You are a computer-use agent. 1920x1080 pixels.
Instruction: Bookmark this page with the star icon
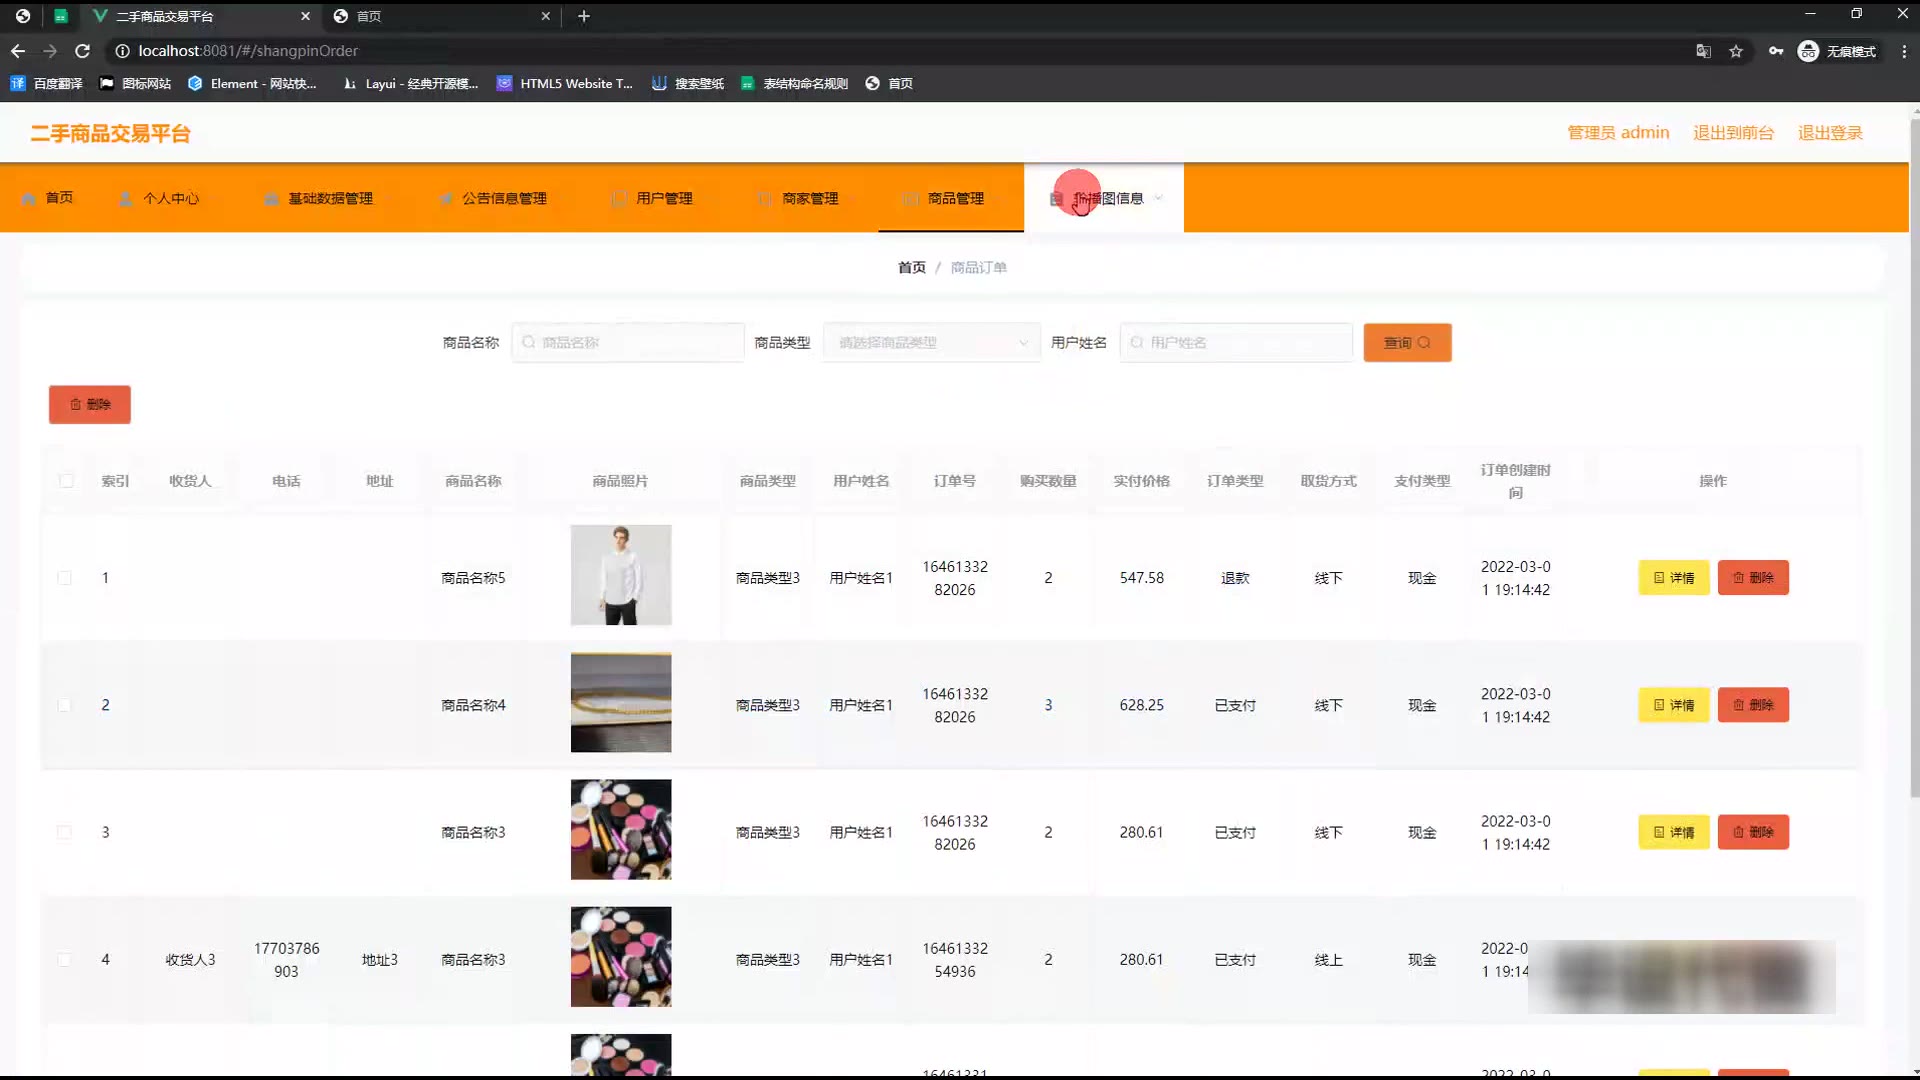pos(1736,51)
